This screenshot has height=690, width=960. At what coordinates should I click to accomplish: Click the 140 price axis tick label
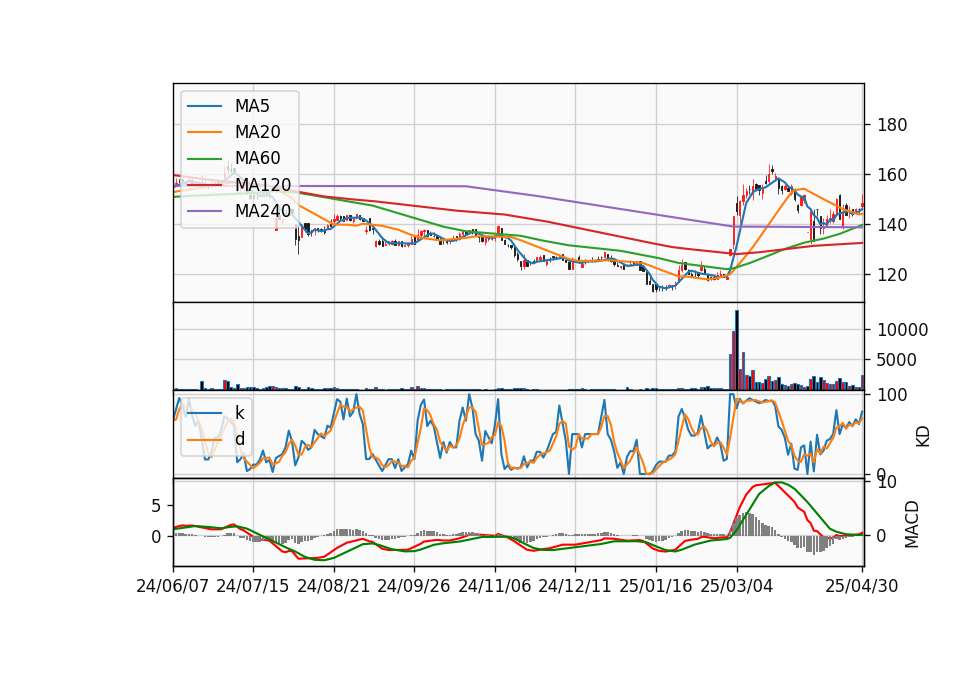[x=892, y=225]
